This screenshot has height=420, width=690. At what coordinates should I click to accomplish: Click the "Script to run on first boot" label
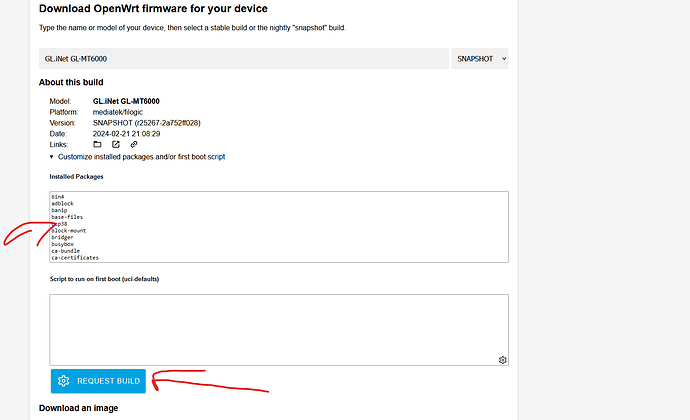[x=104, y=279]
